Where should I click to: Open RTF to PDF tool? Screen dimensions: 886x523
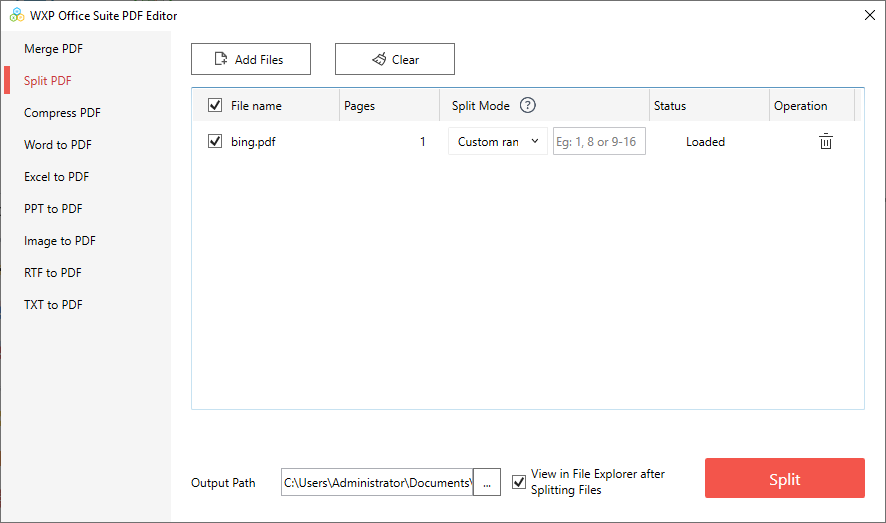pyautogui.click(x=53, y=273)
